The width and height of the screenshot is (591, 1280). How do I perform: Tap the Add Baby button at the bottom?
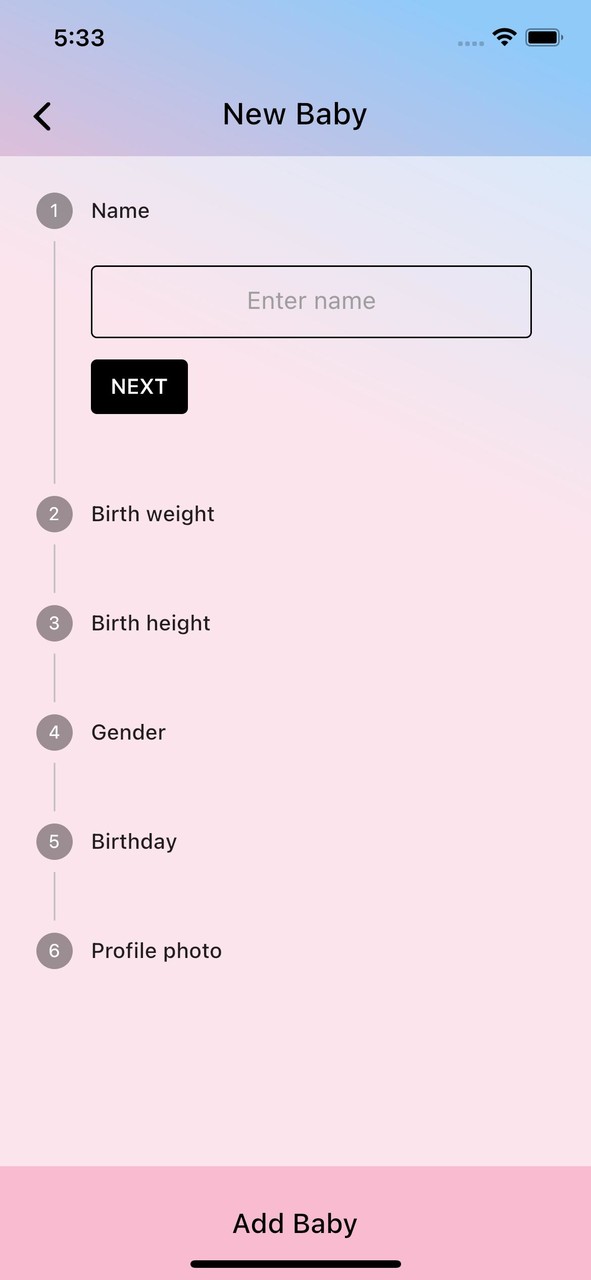(x=295, y=1223)
